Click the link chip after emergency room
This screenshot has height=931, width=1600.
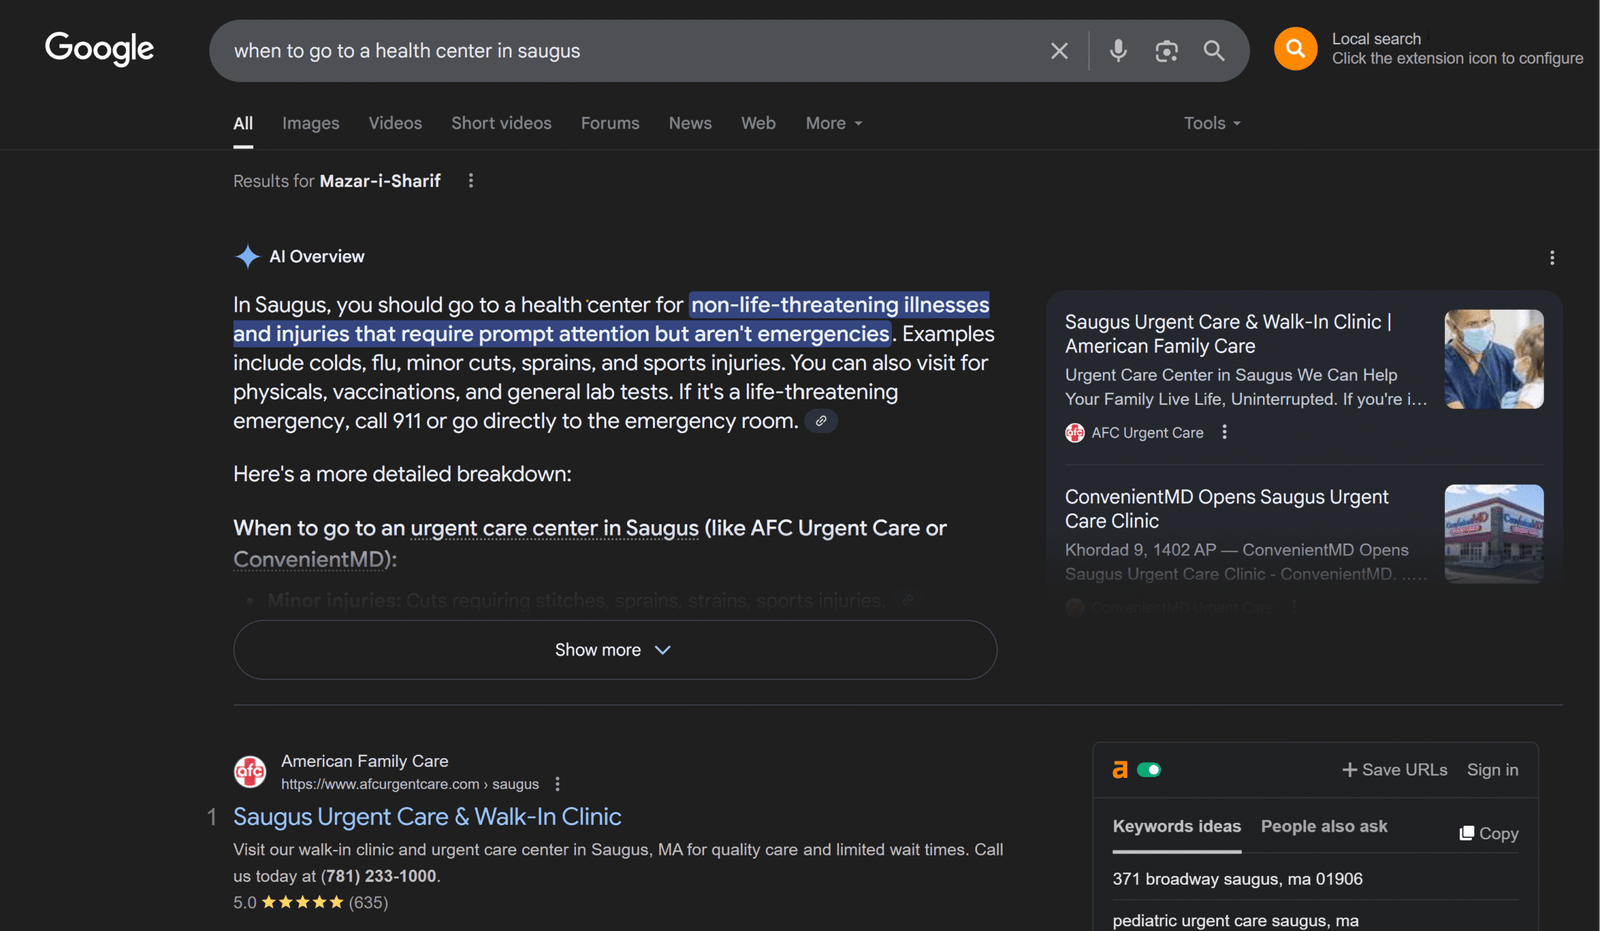tap(821, 421)
